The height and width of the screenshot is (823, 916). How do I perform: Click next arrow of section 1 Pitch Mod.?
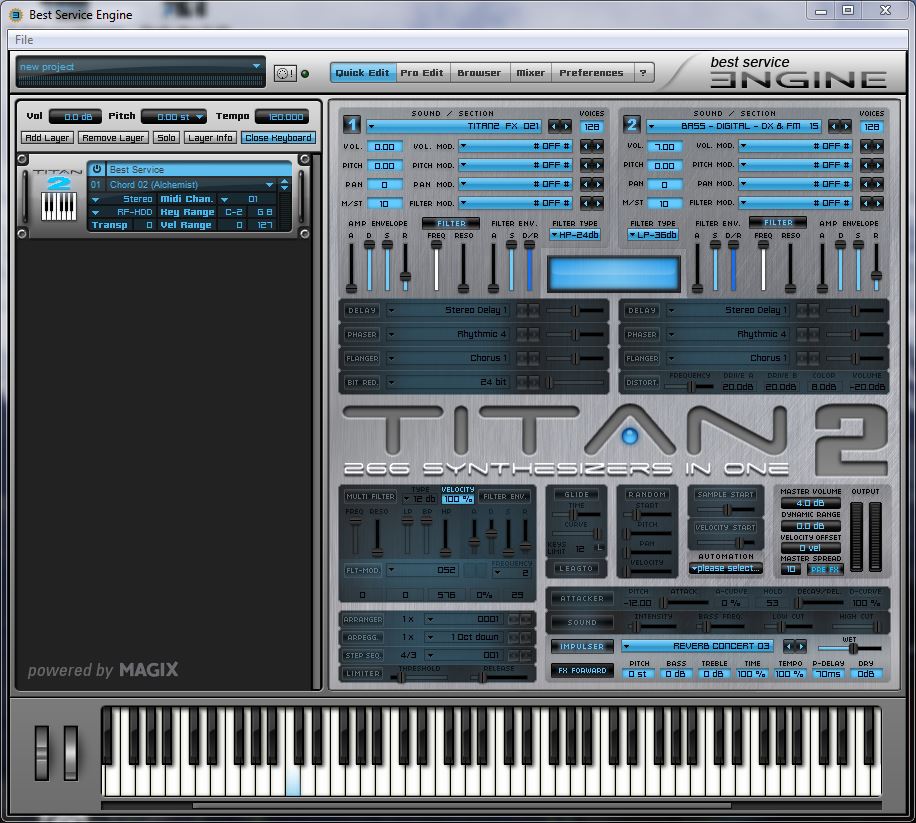598,165
